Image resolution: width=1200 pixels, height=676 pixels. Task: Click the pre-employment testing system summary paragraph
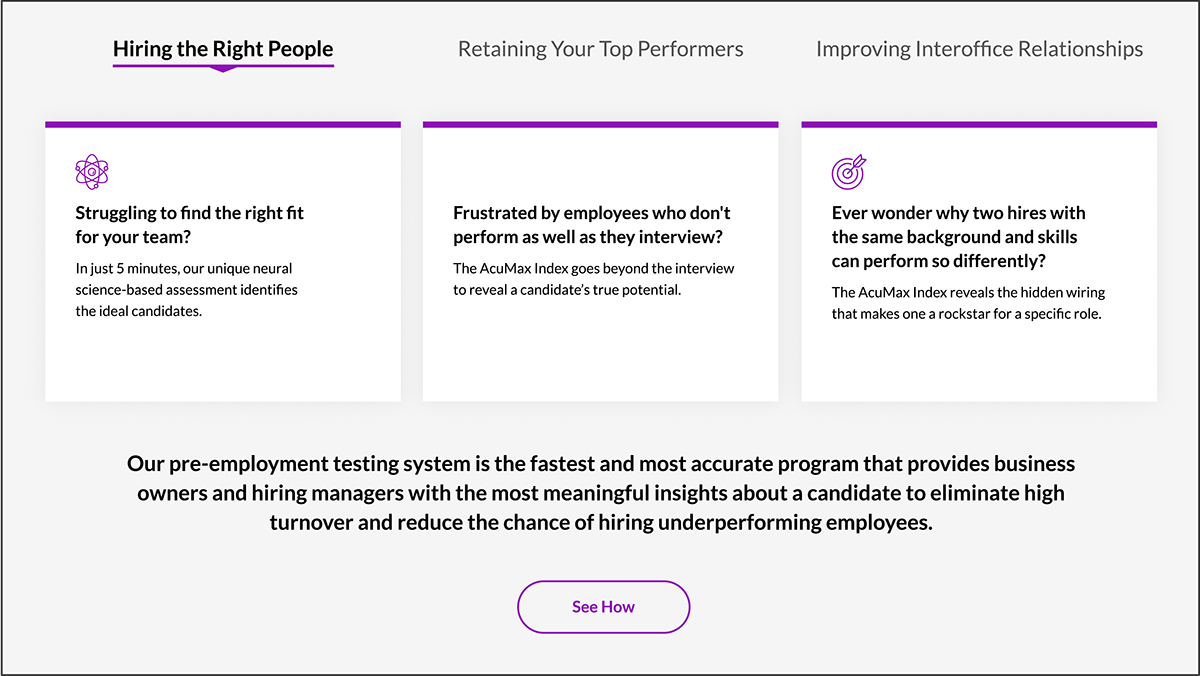tap(601, 493)
